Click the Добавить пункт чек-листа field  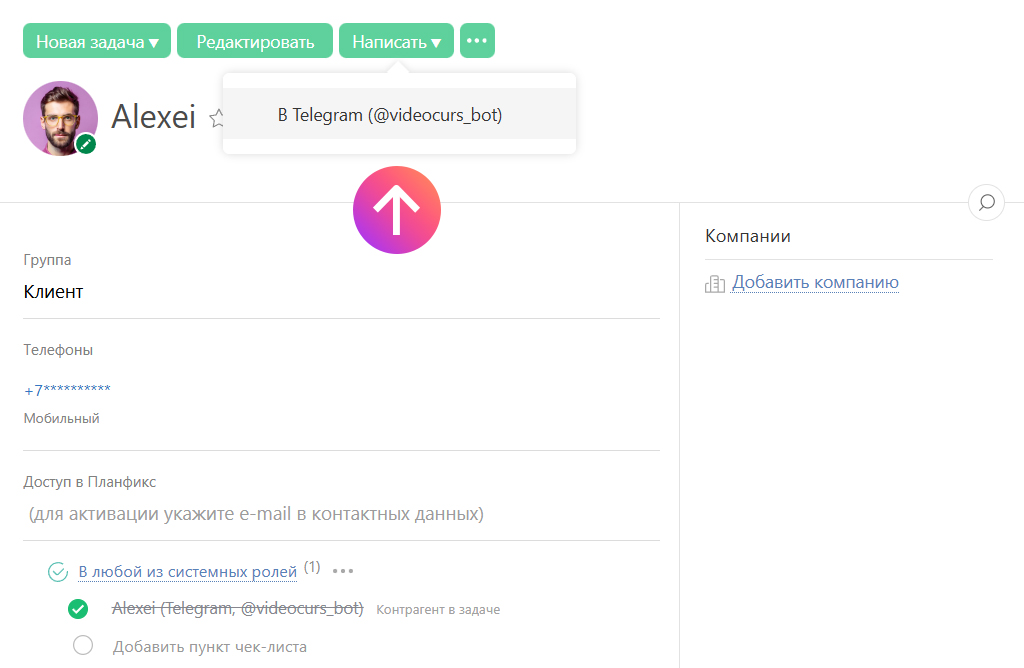point(209,646)
